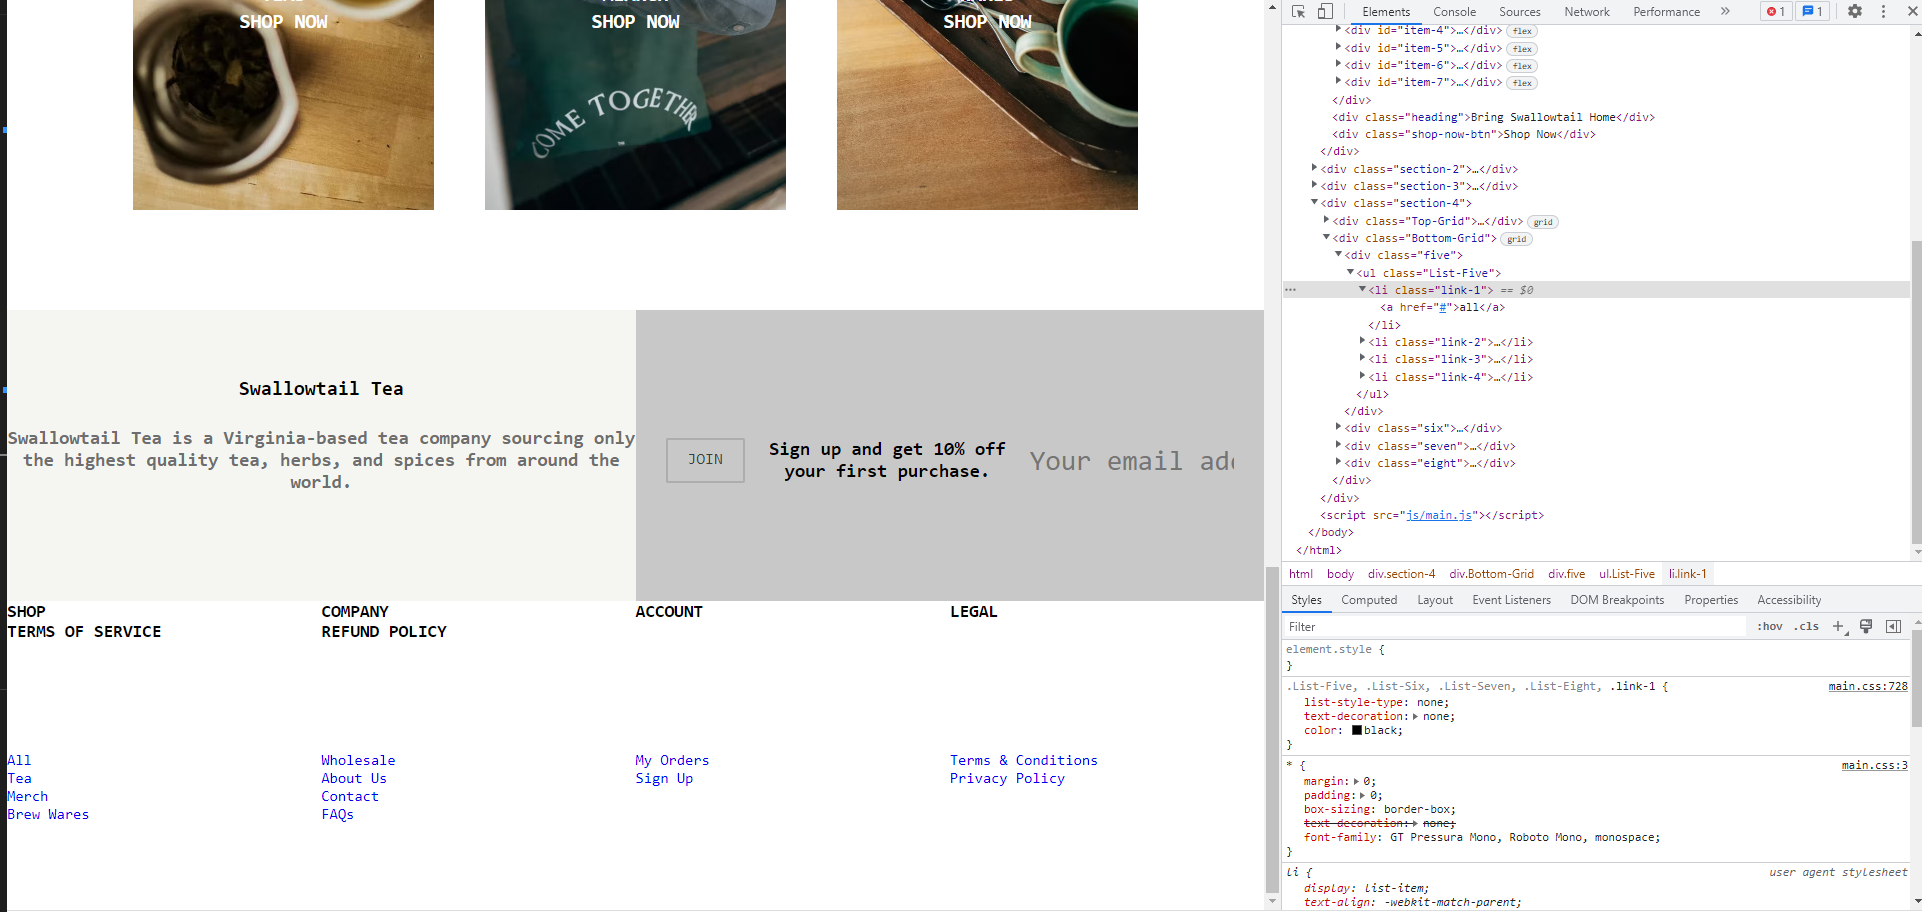The image size is (1922, 912).
Task: Expand the link-4 li node
Action: [x=1362, y=376]
